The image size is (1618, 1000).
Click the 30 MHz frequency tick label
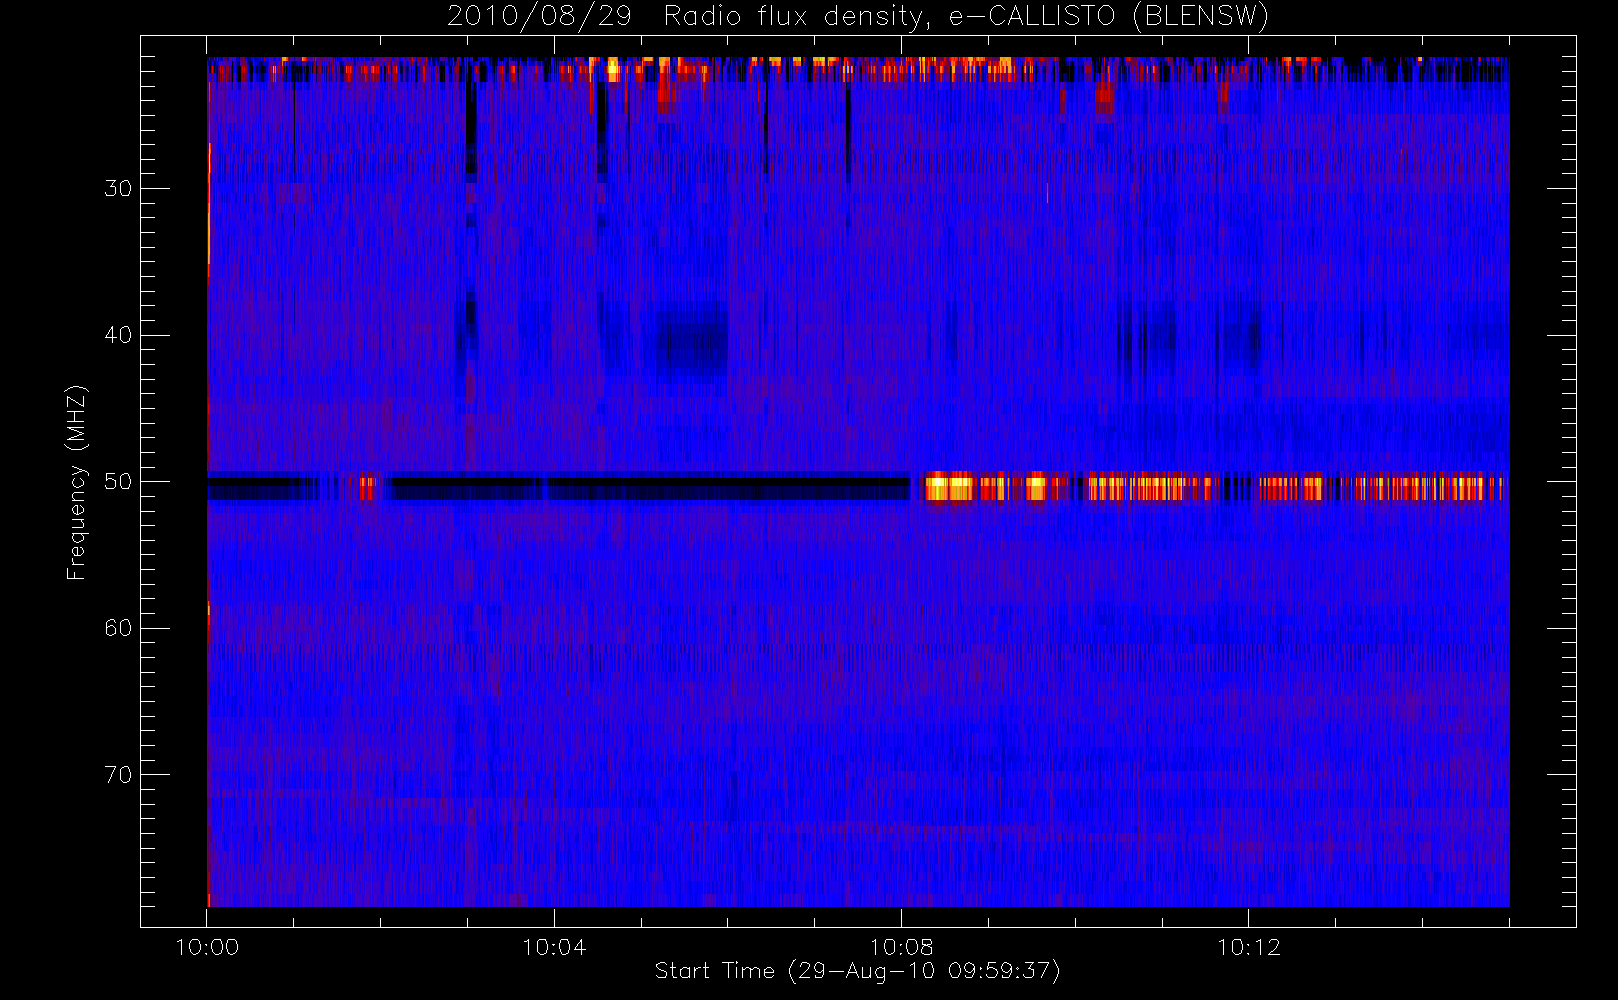tap(118, 188)
